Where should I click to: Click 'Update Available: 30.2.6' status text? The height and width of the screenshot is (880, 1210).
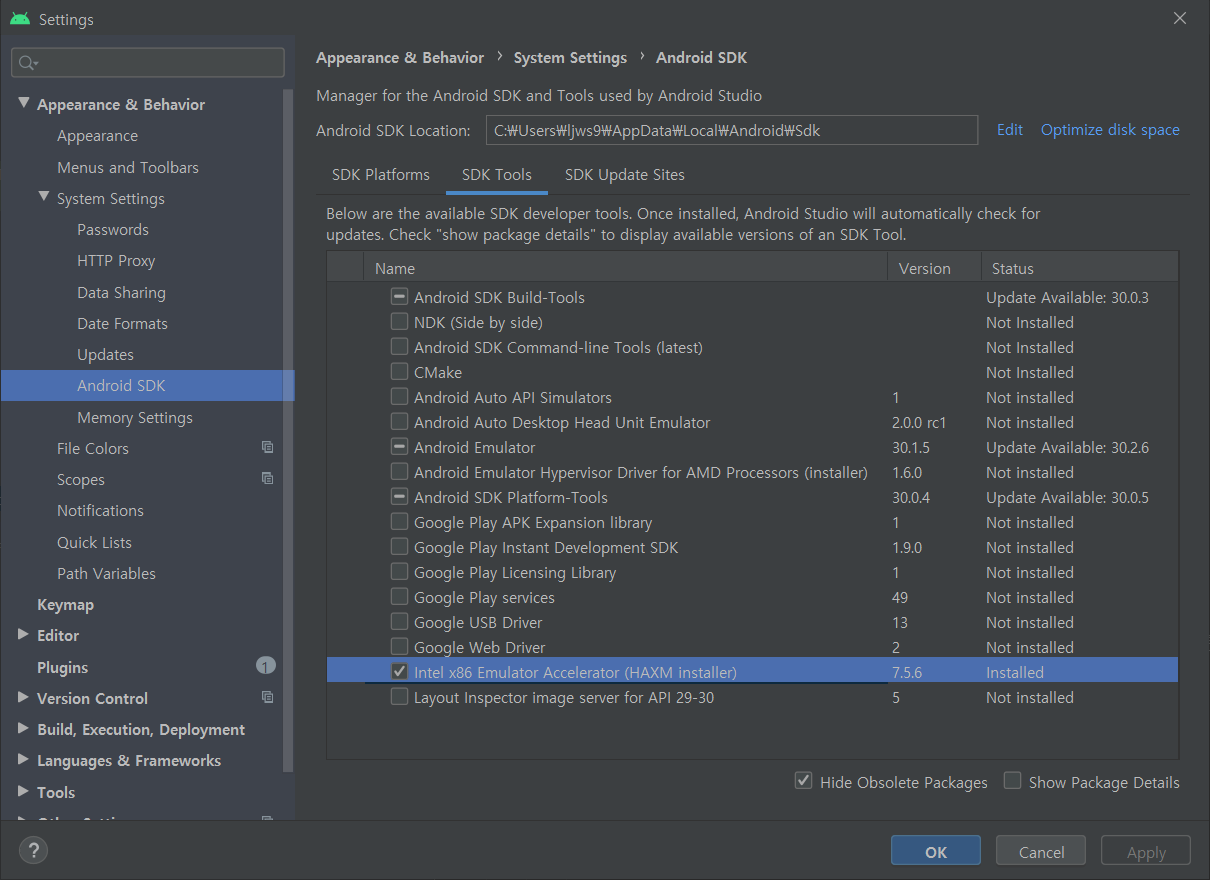click(1067, 447)
